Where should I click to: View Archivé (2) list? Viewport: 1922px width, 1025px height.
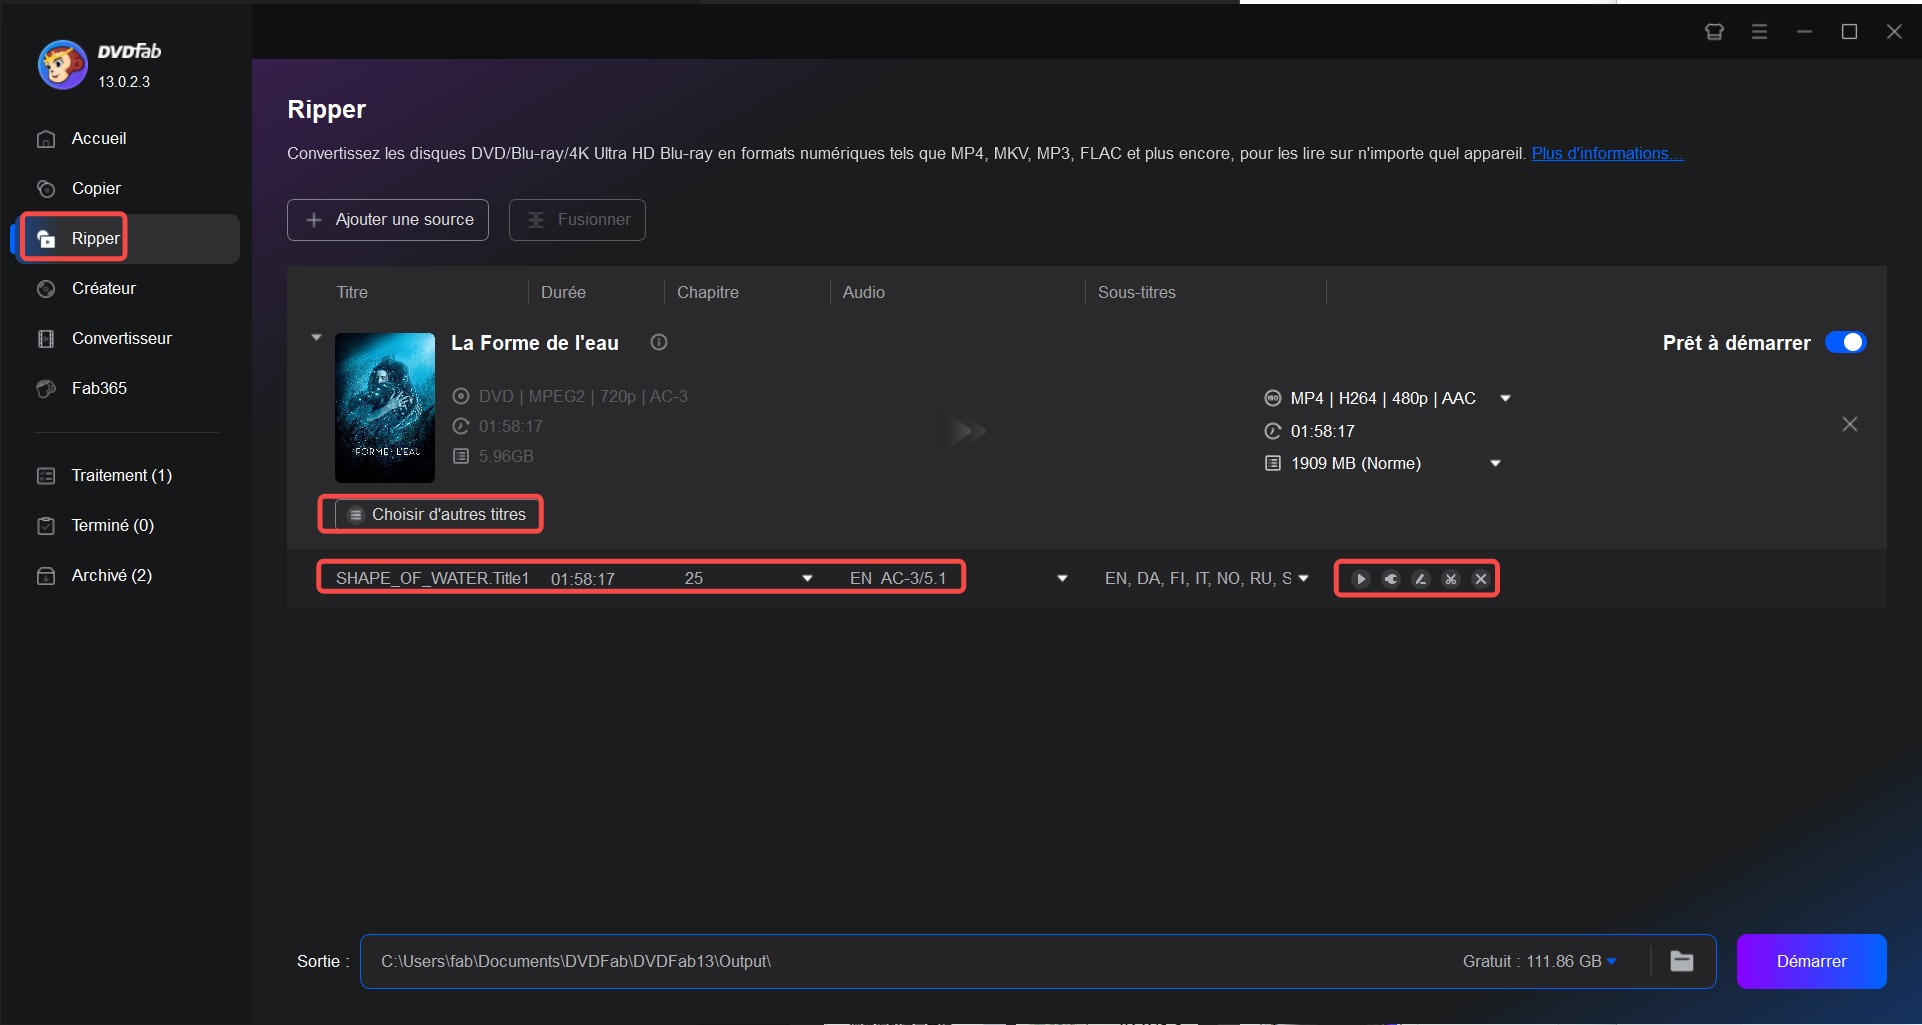coord(127,575)
